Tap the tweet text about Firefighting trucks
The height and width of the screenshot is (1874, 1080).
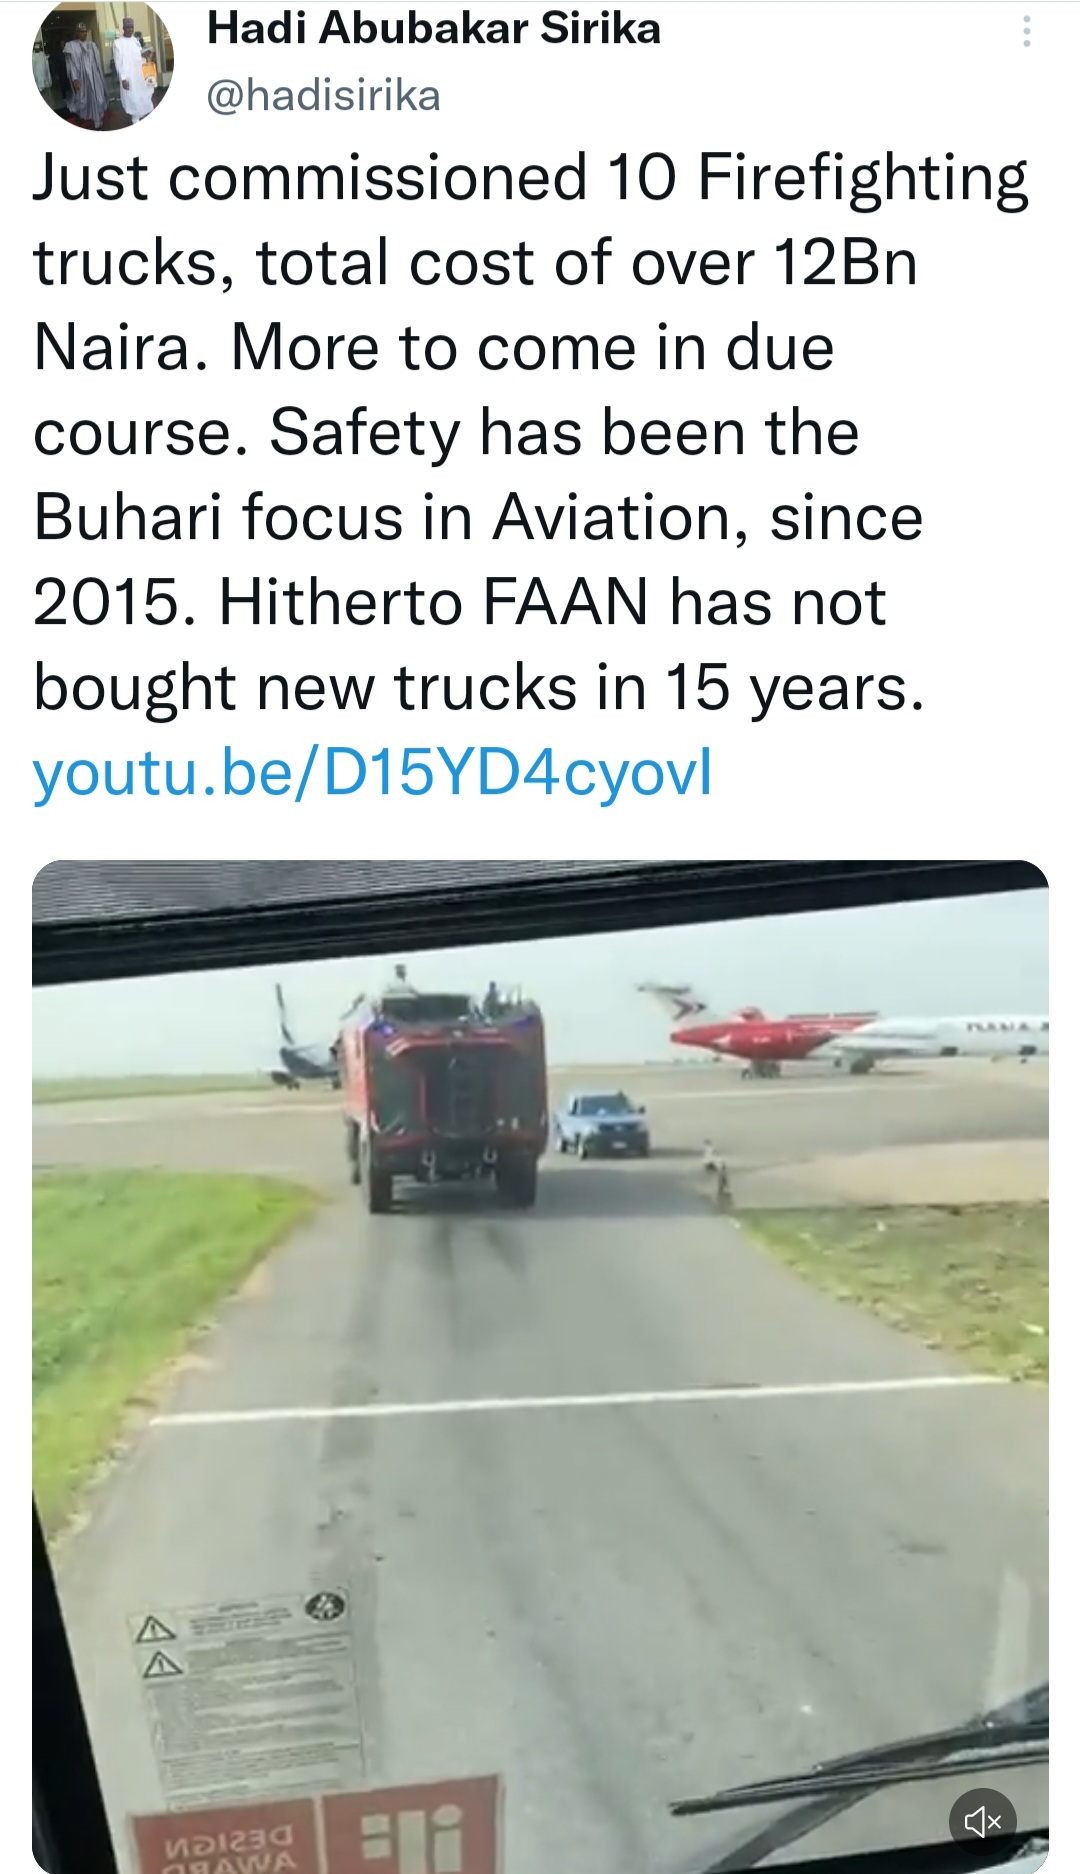point(530,432)
